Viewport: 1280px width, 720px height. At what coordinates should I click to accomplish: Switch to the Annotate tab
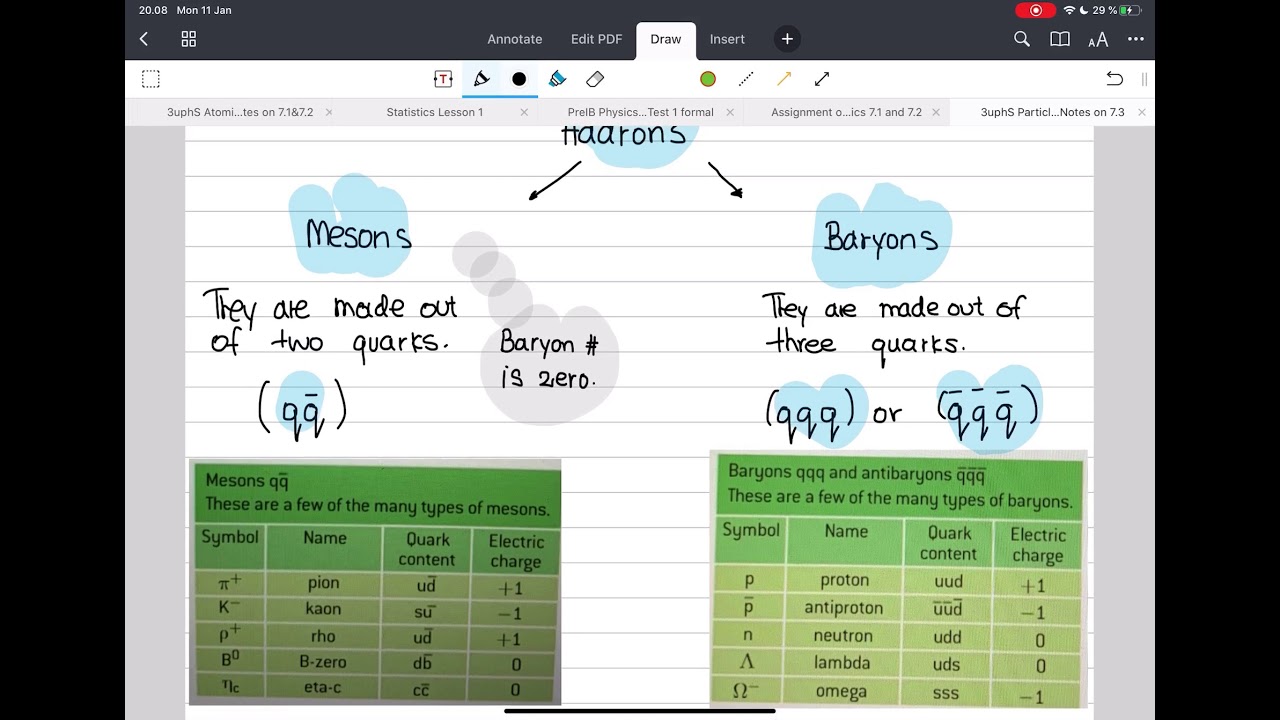[x=515, y=39]
